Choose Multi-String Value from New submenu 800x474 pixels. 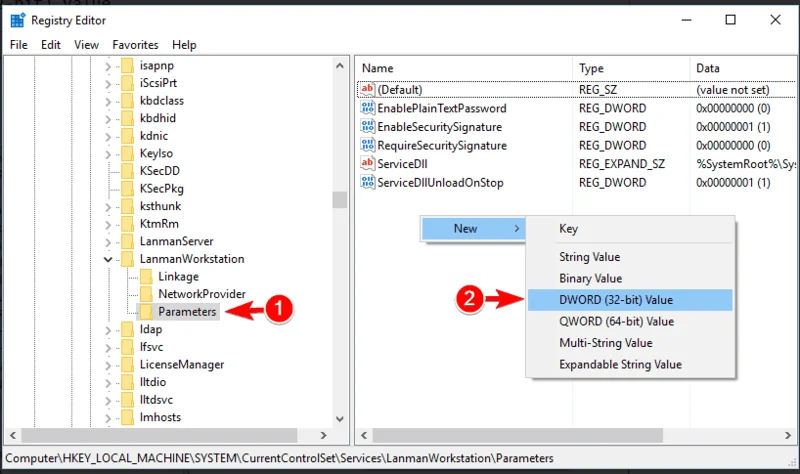click(630, 342)
